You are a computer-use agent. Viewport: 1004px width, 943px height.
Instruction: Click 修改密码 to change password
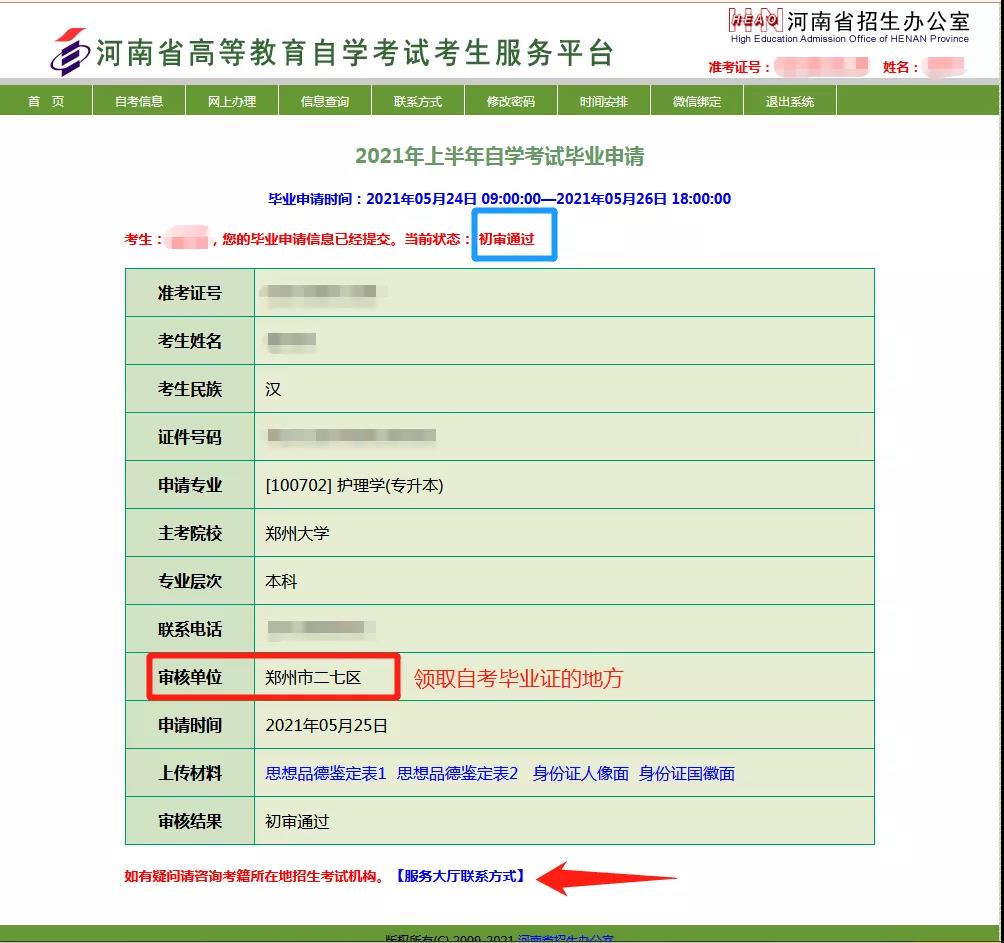coord(511,101)
